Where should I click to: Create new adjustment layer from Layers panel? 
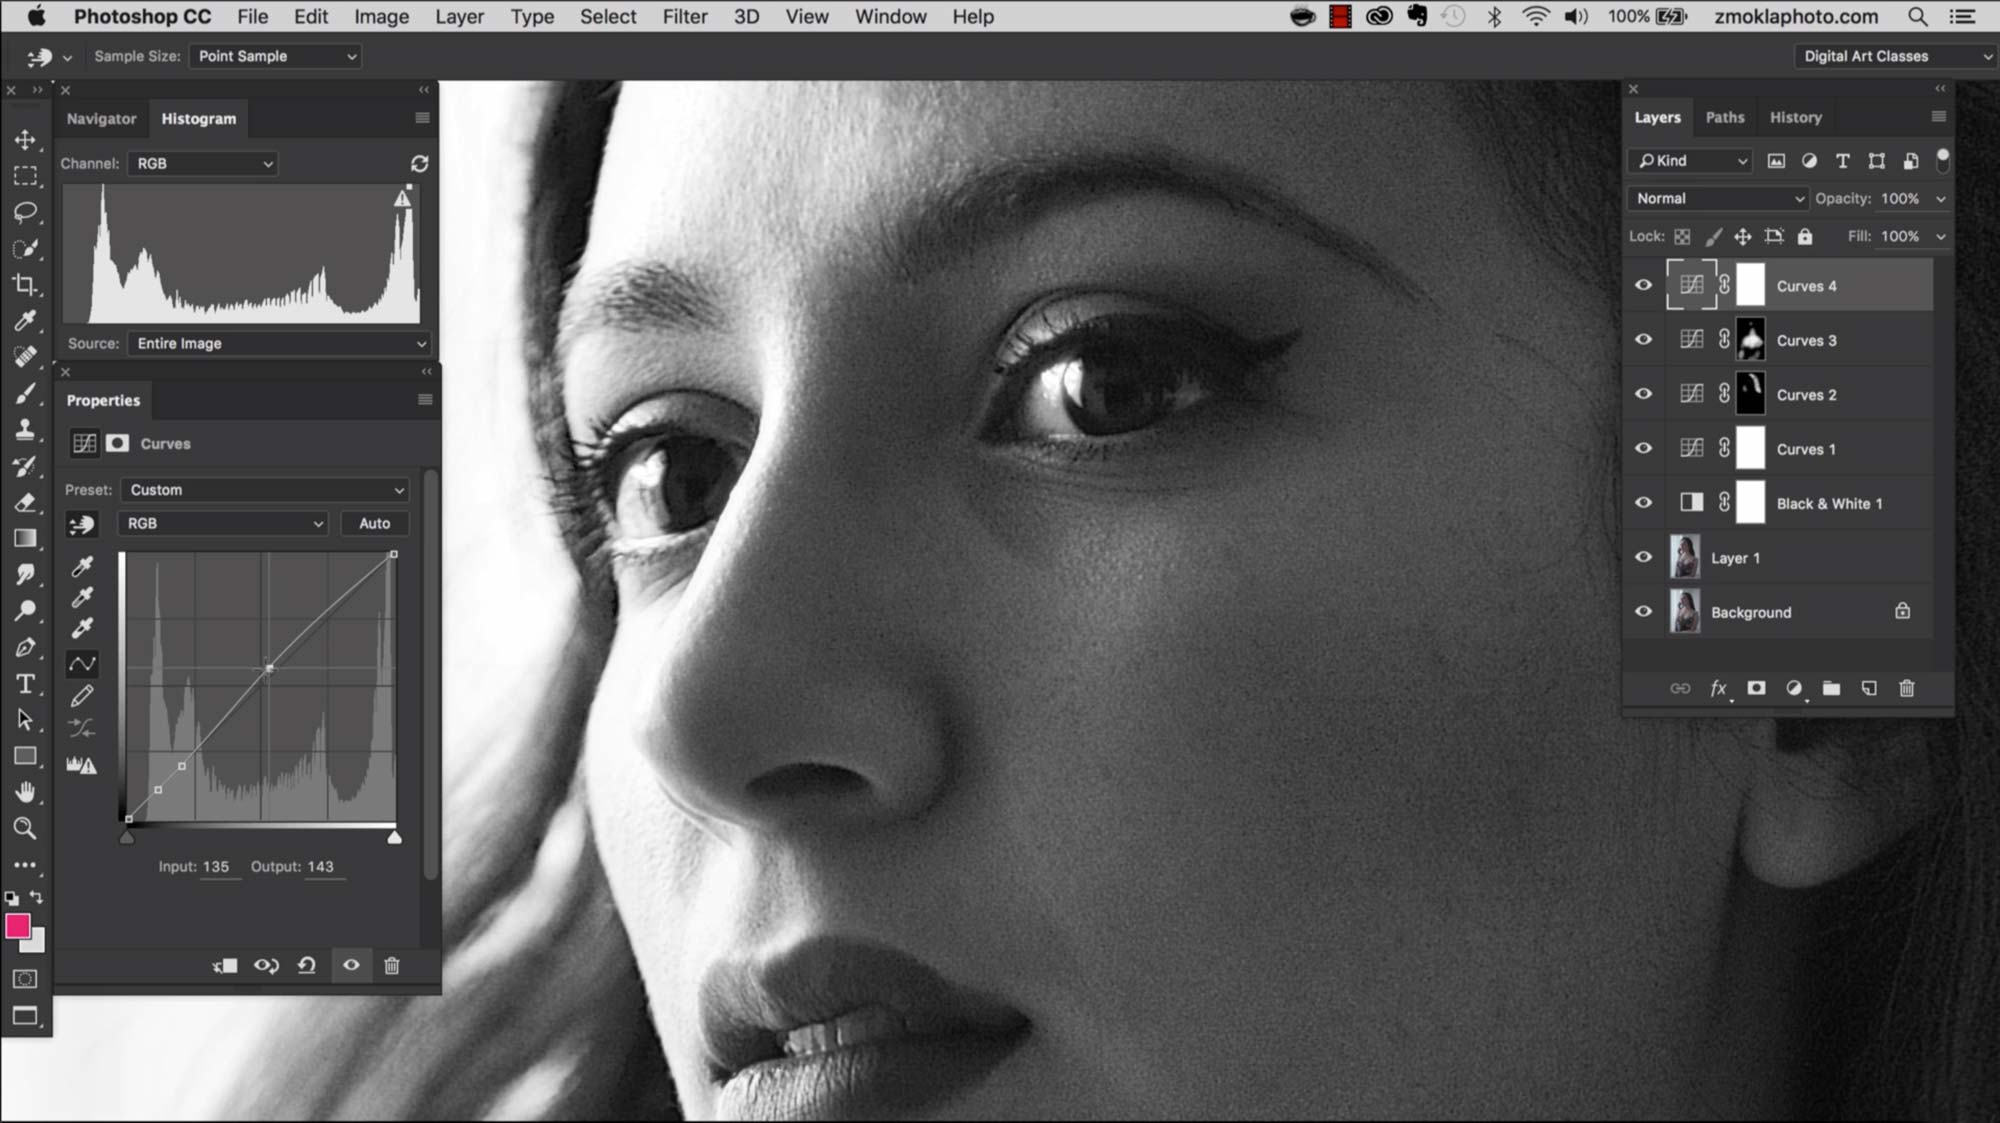click(1794, 688)
